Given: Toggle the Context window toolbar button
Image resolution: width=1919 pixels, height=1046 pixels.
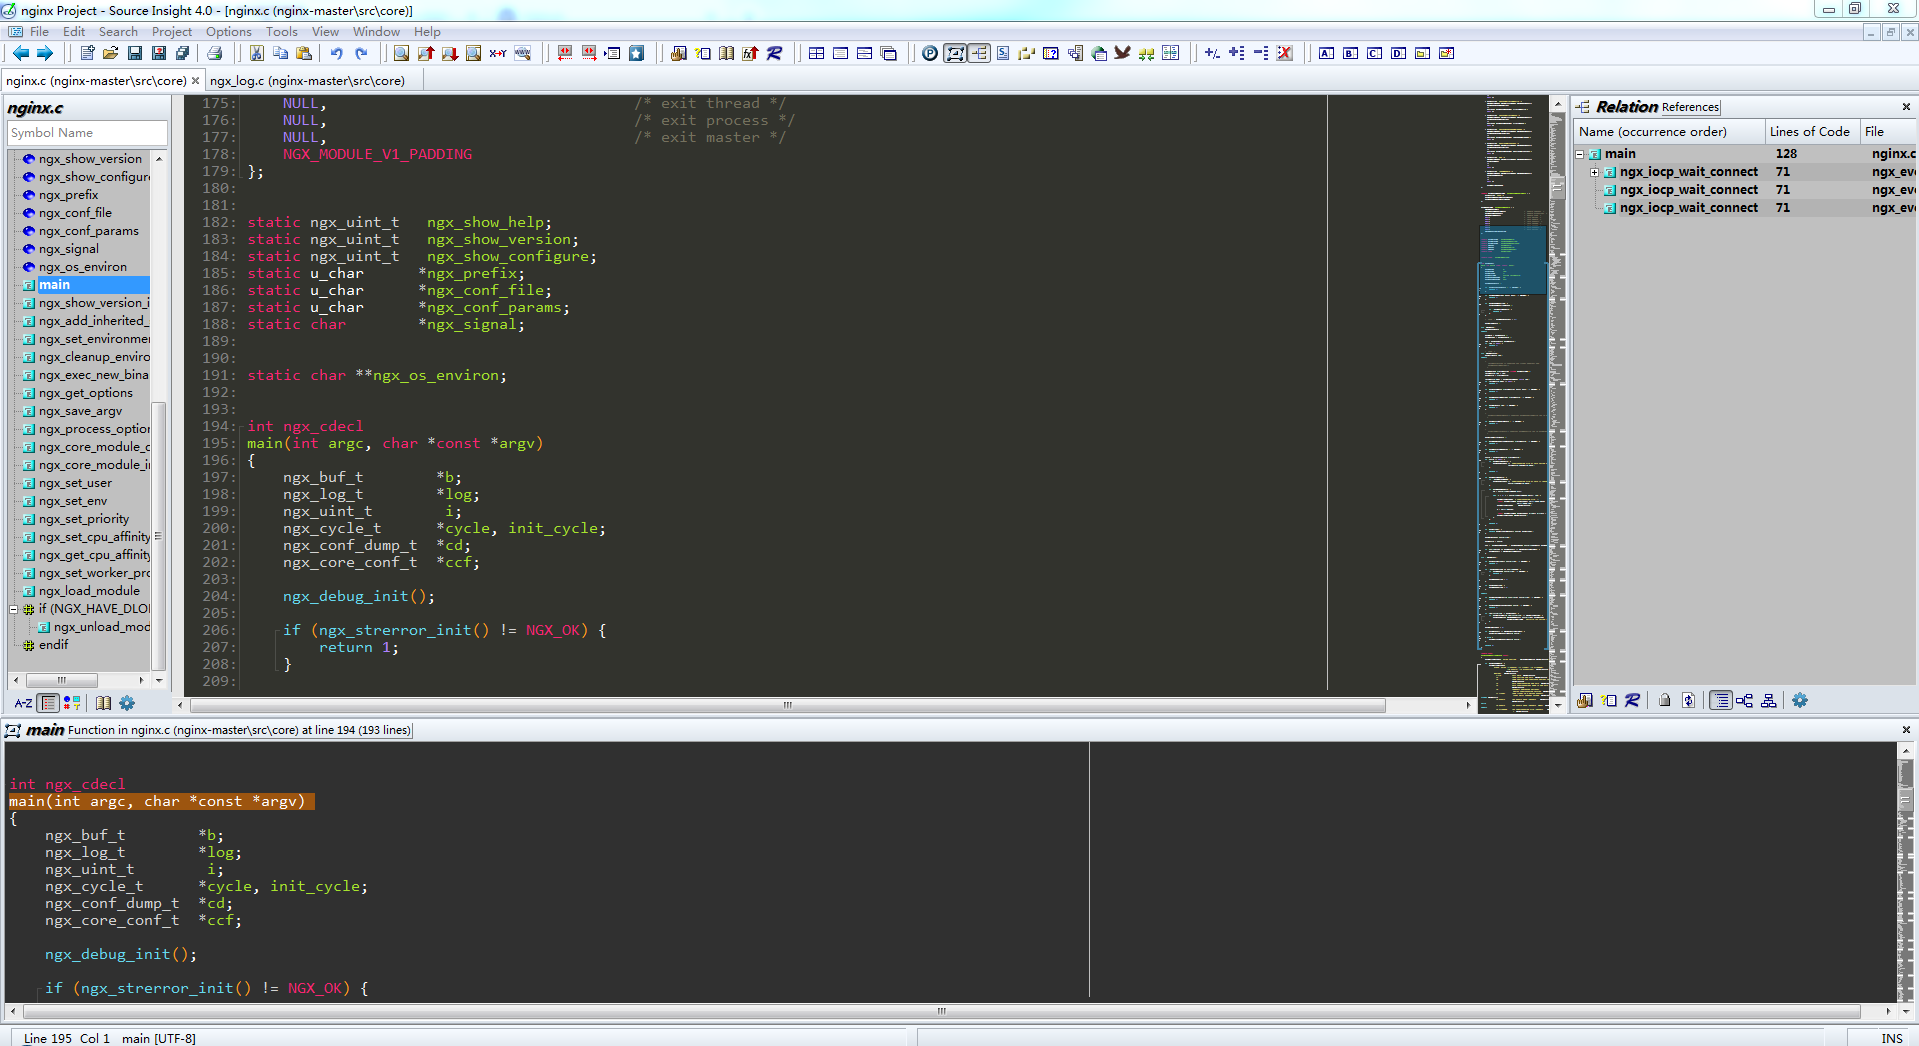Looking at the screenshot, I should click(x=955, y=53).
